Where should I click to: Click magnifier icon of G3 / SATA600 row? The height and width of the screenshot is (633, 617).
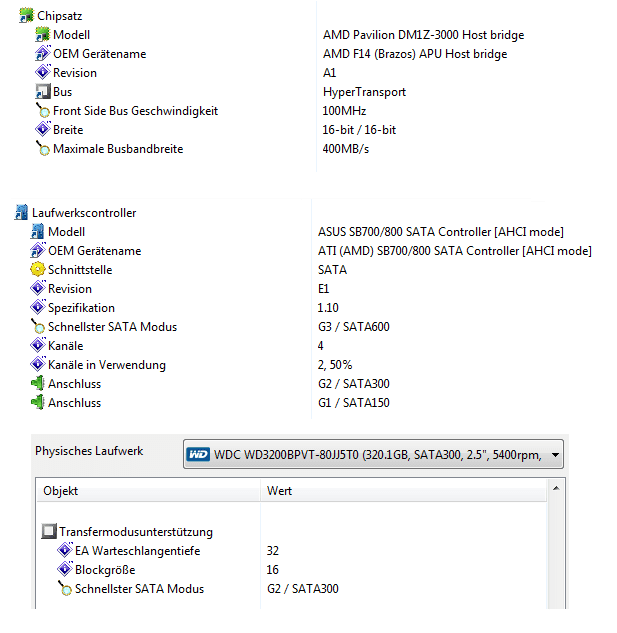pyautogui.click(x=37, y=326)
